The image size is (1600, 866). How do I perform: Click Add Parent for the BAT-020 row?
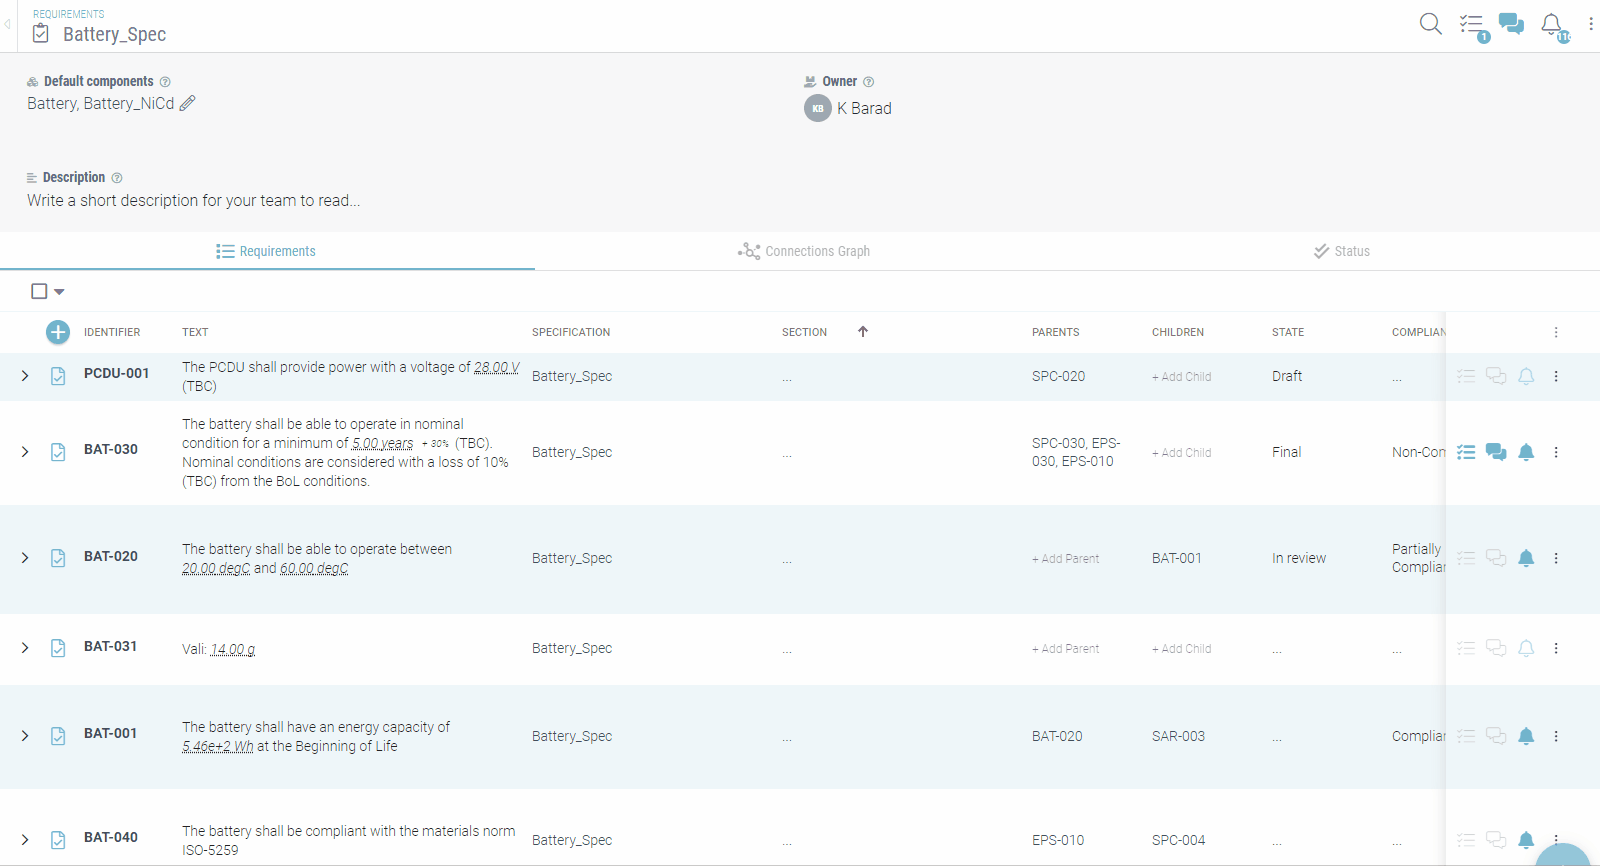point(1065,559)
